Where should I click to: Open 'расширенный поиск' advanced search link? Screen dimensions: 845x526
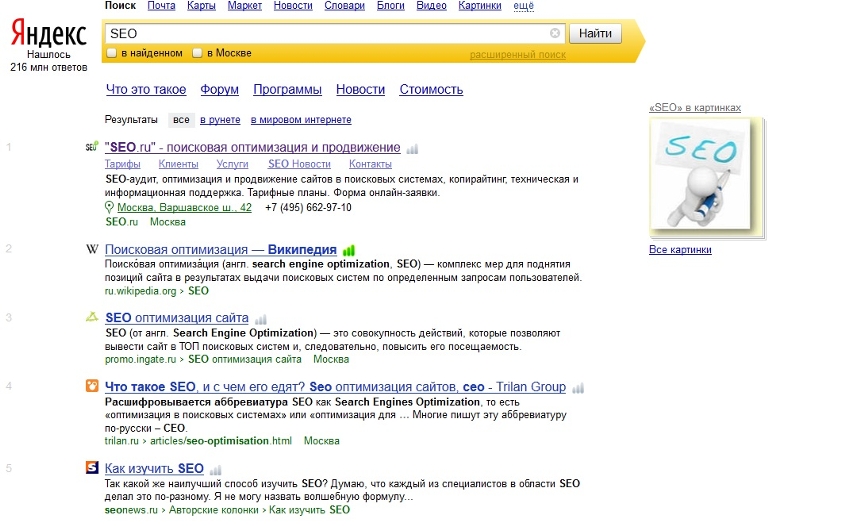point(518,54)
